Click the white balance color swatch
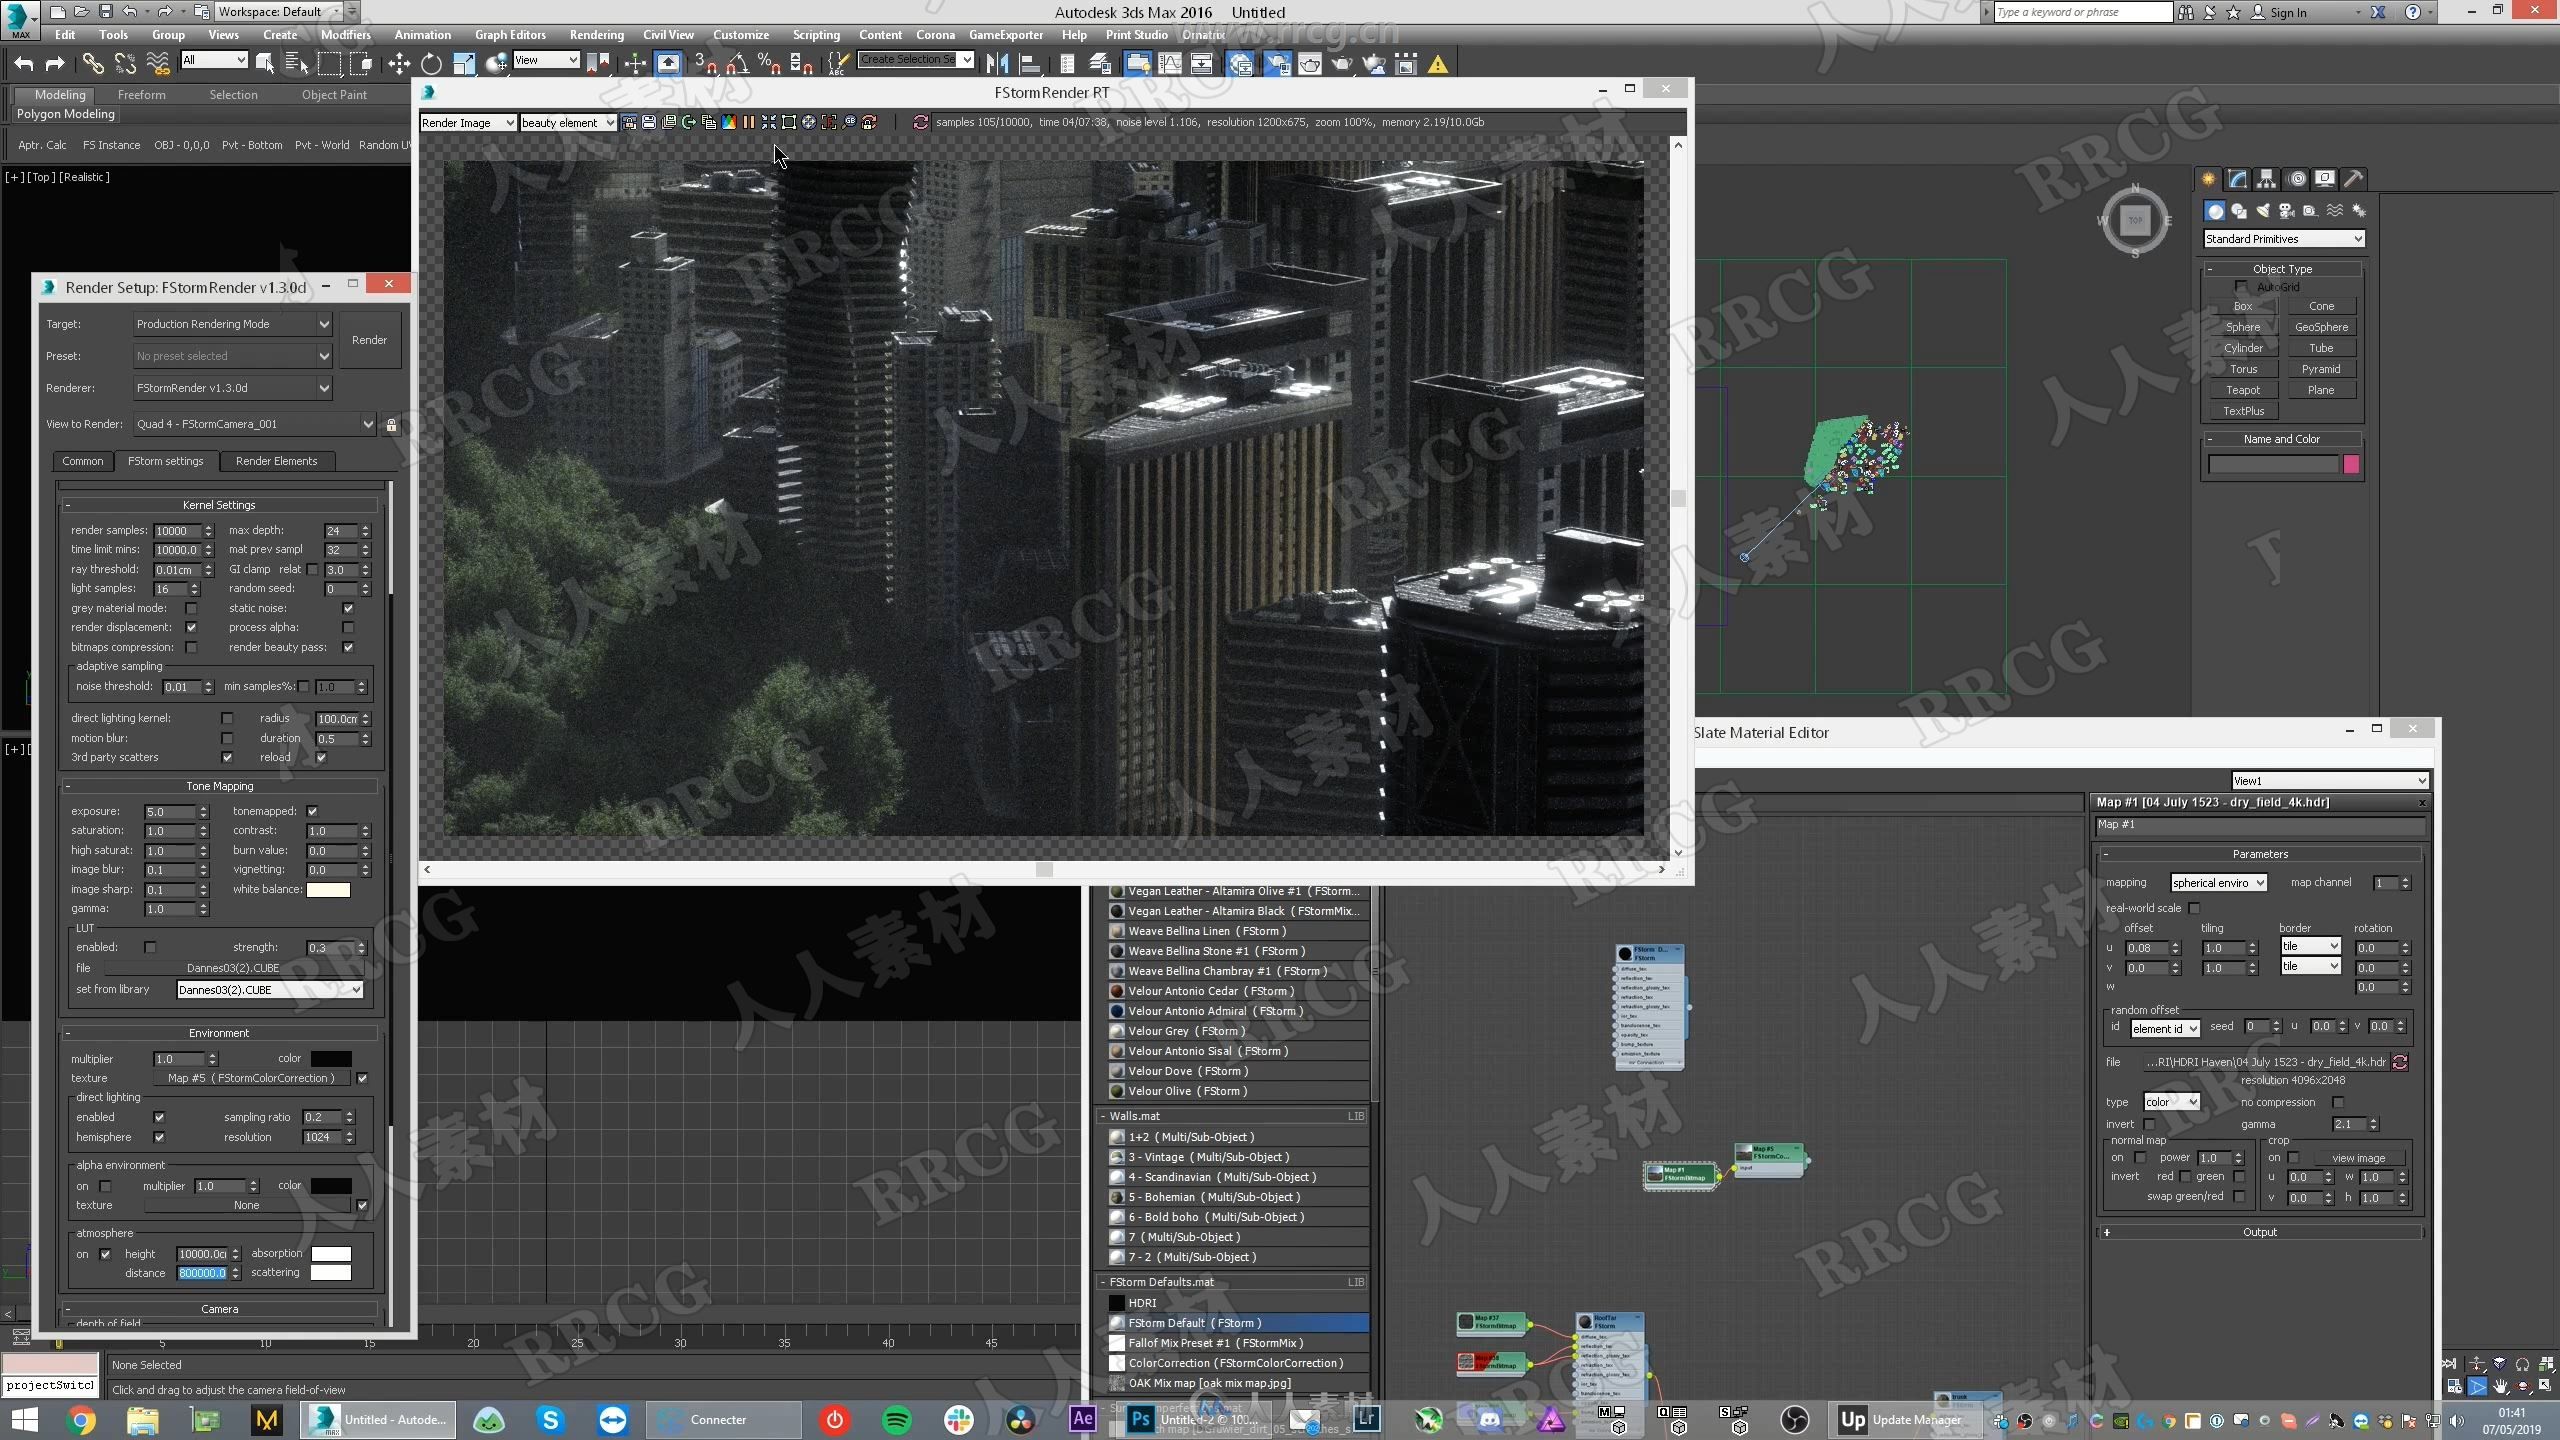2560x1440 pixels. pos(328,889)
